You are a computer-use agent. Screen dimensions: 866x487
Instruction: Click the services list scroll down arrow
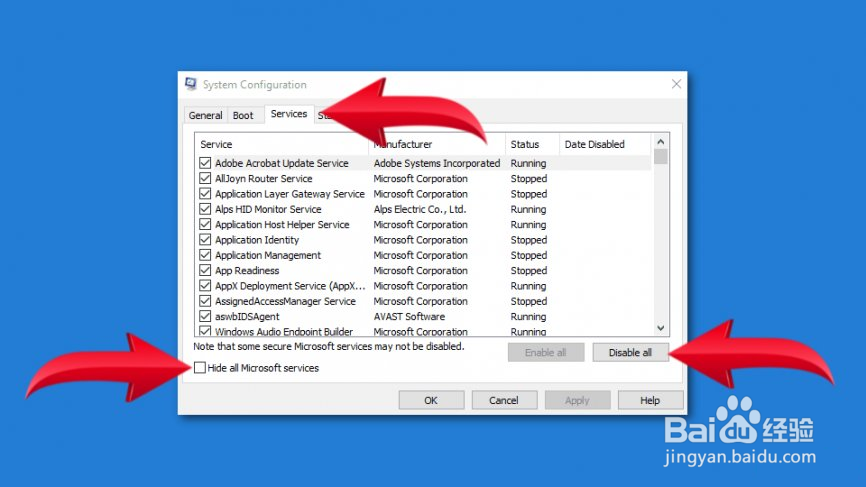coord(661,328)
